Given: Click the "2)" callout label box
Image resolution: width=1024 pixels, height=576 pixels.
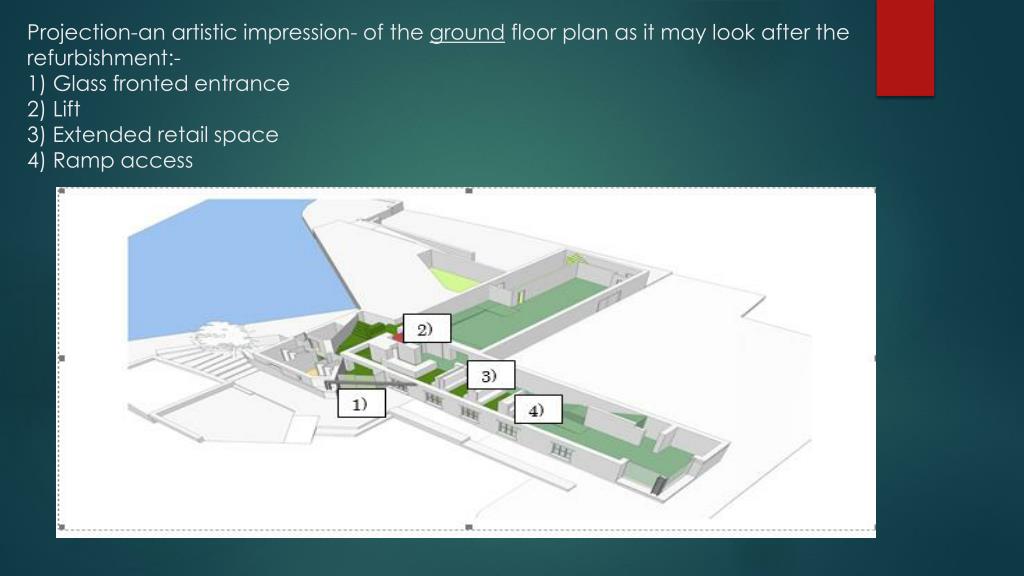Looking at the screenshot, I should click(426, 328).
